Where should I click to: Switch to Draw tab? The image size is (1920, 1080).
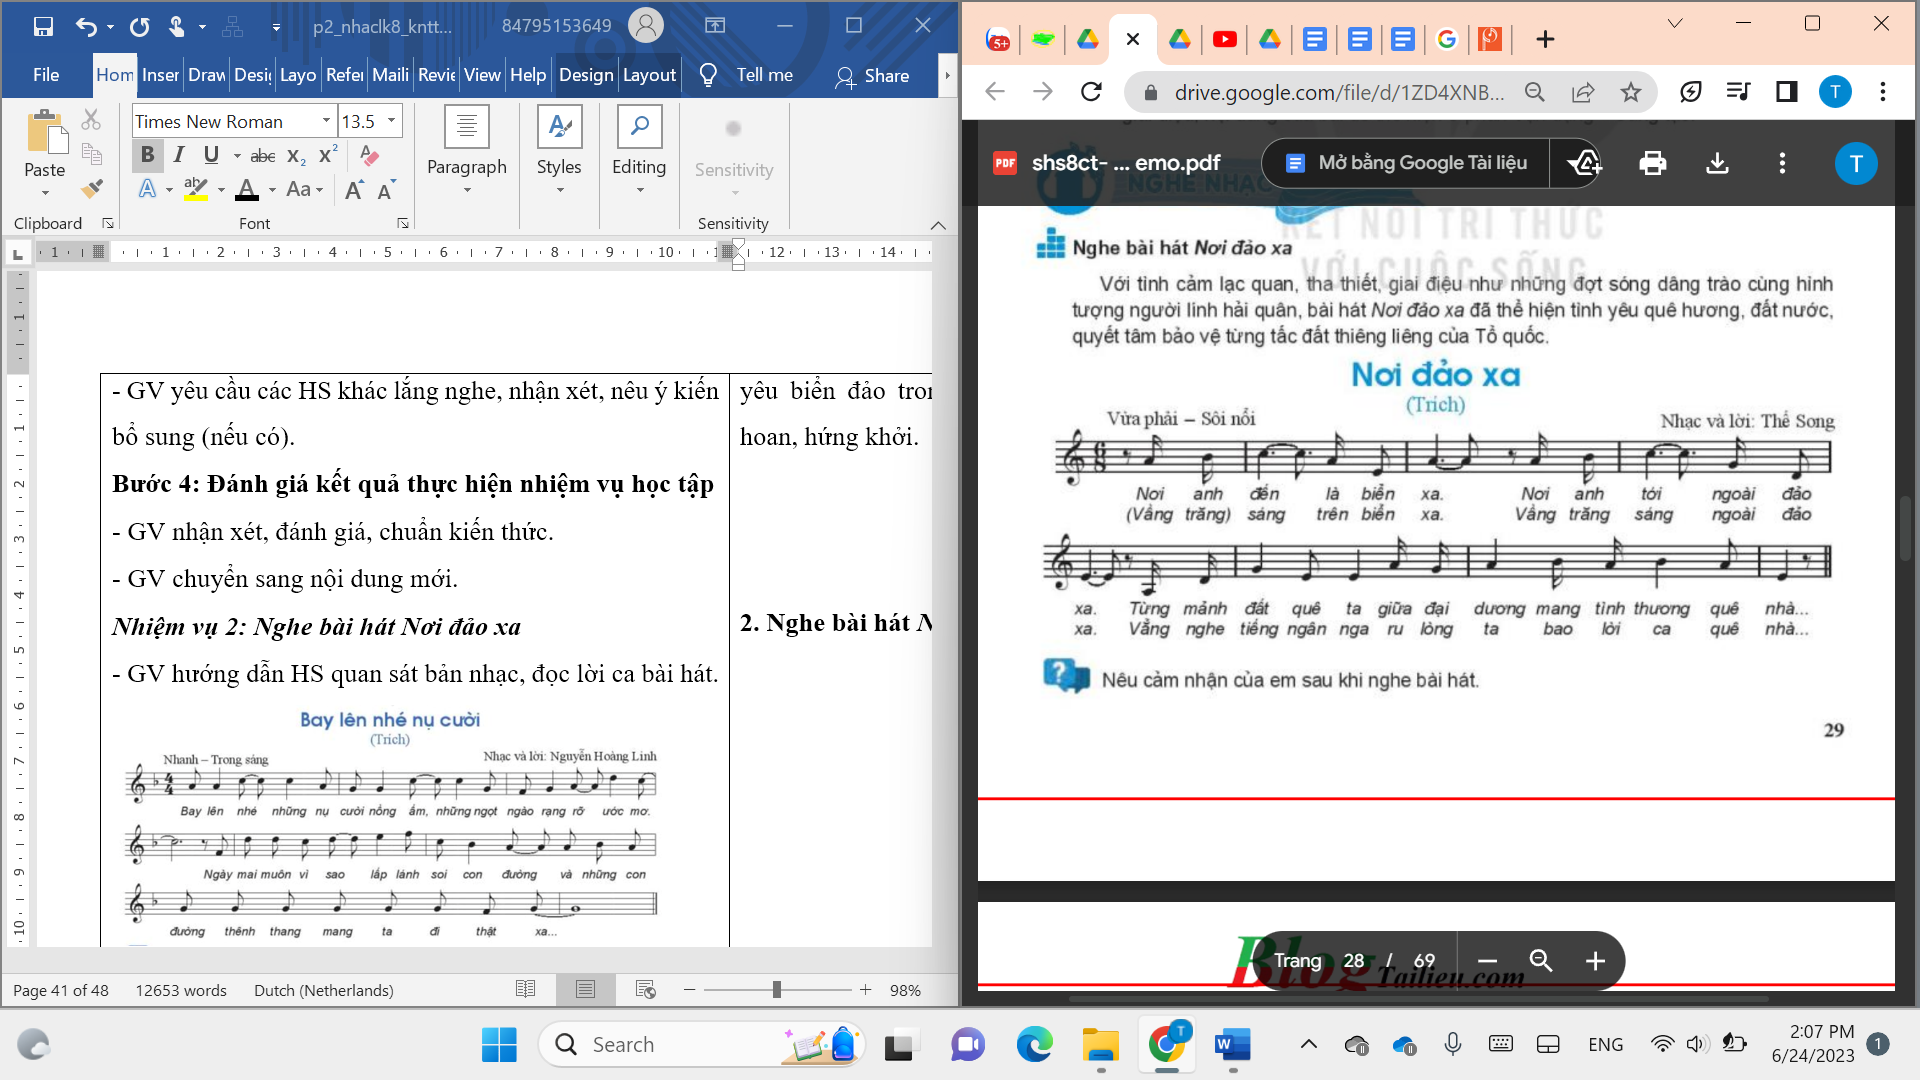click(x=206, y=75)
